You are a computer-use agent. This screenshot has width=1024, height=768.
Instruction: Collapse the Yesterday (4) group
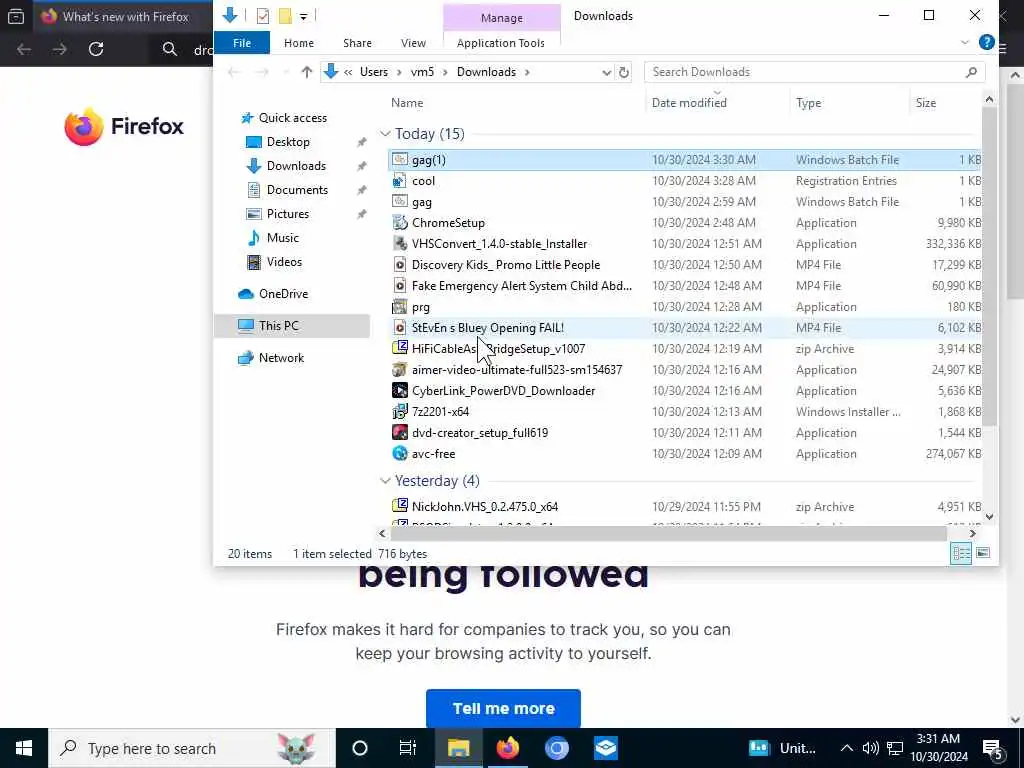(385, 481)
